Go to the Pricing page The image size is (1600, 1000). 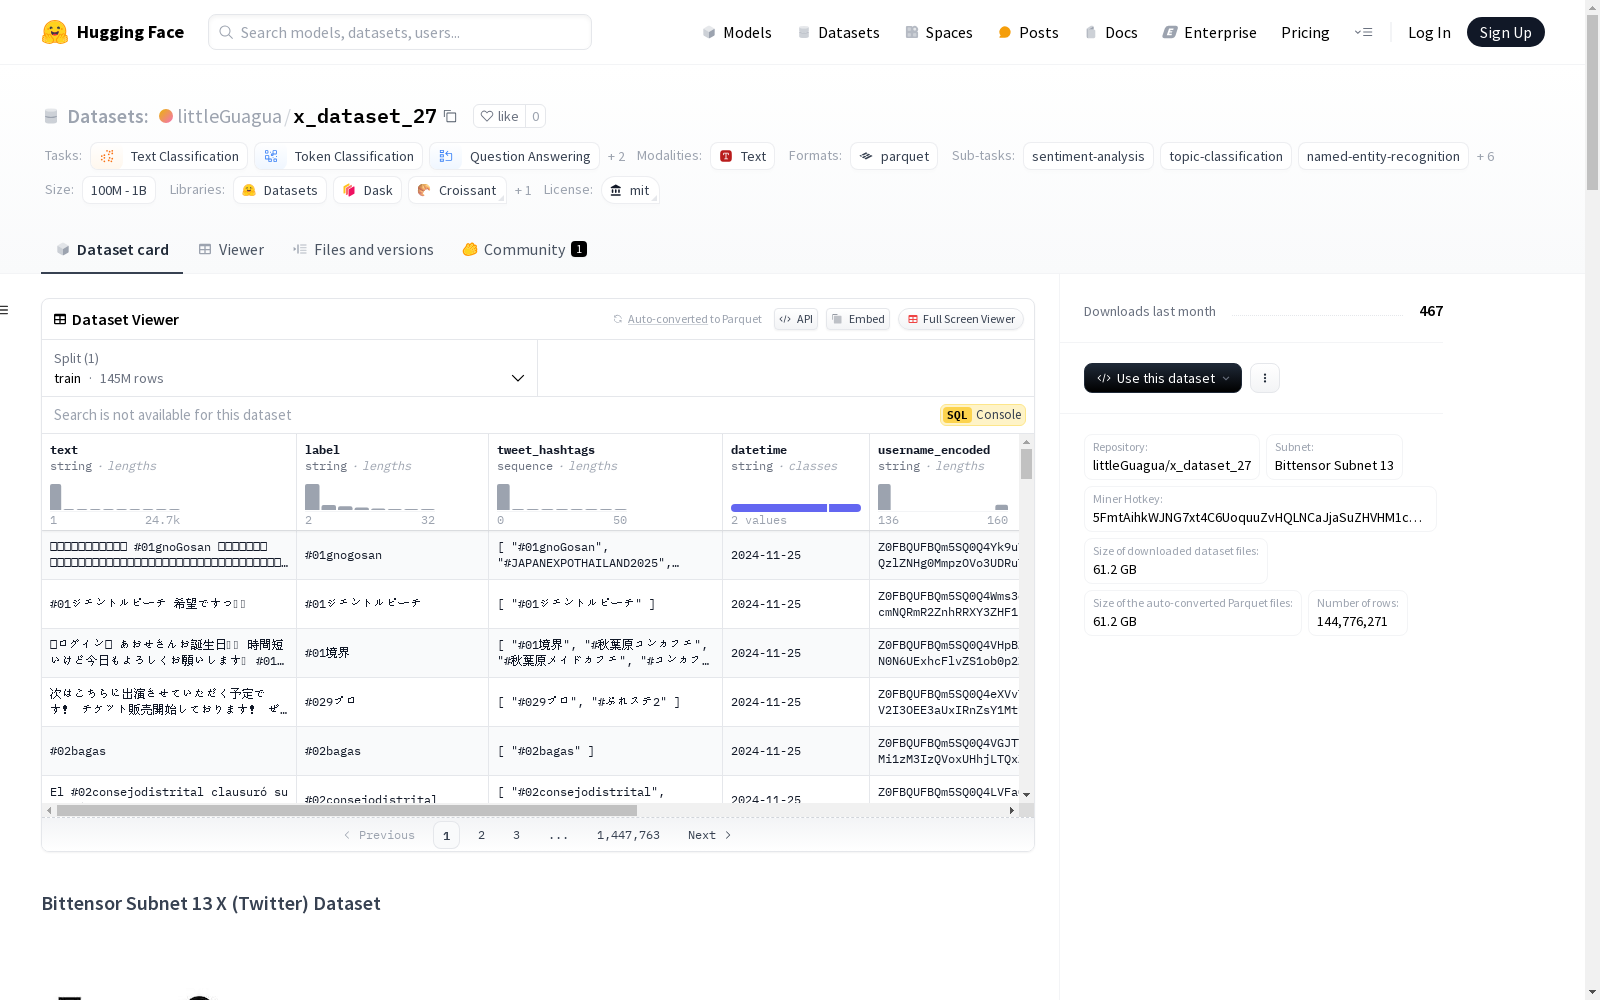1305,32
